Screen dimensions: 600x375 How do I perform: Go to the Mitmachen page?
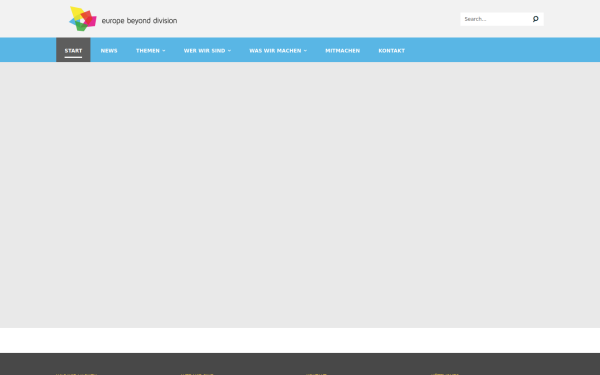[x=342, y=51]
